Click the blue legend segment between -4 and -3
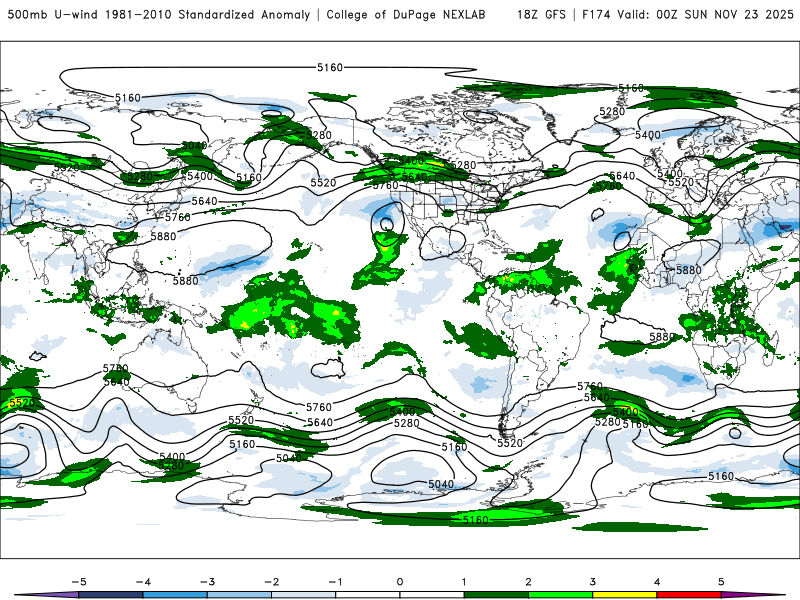 [175, 595]
